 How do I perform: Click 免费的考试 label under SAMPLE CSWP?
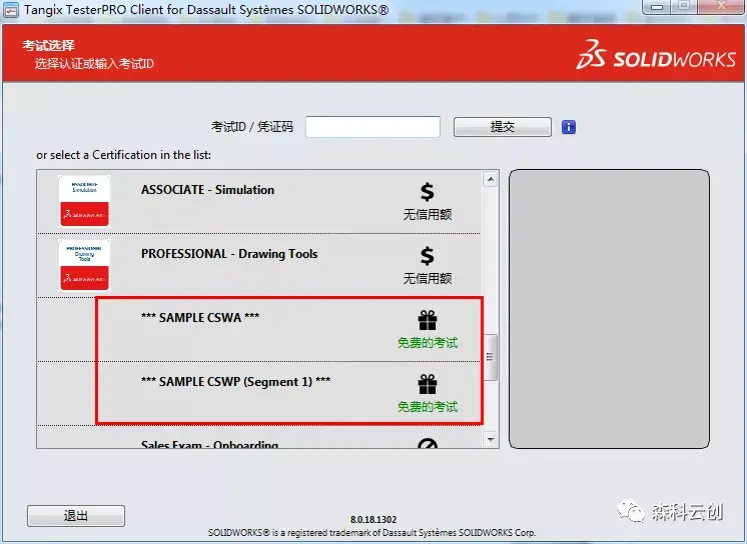[x=427, y=407]
